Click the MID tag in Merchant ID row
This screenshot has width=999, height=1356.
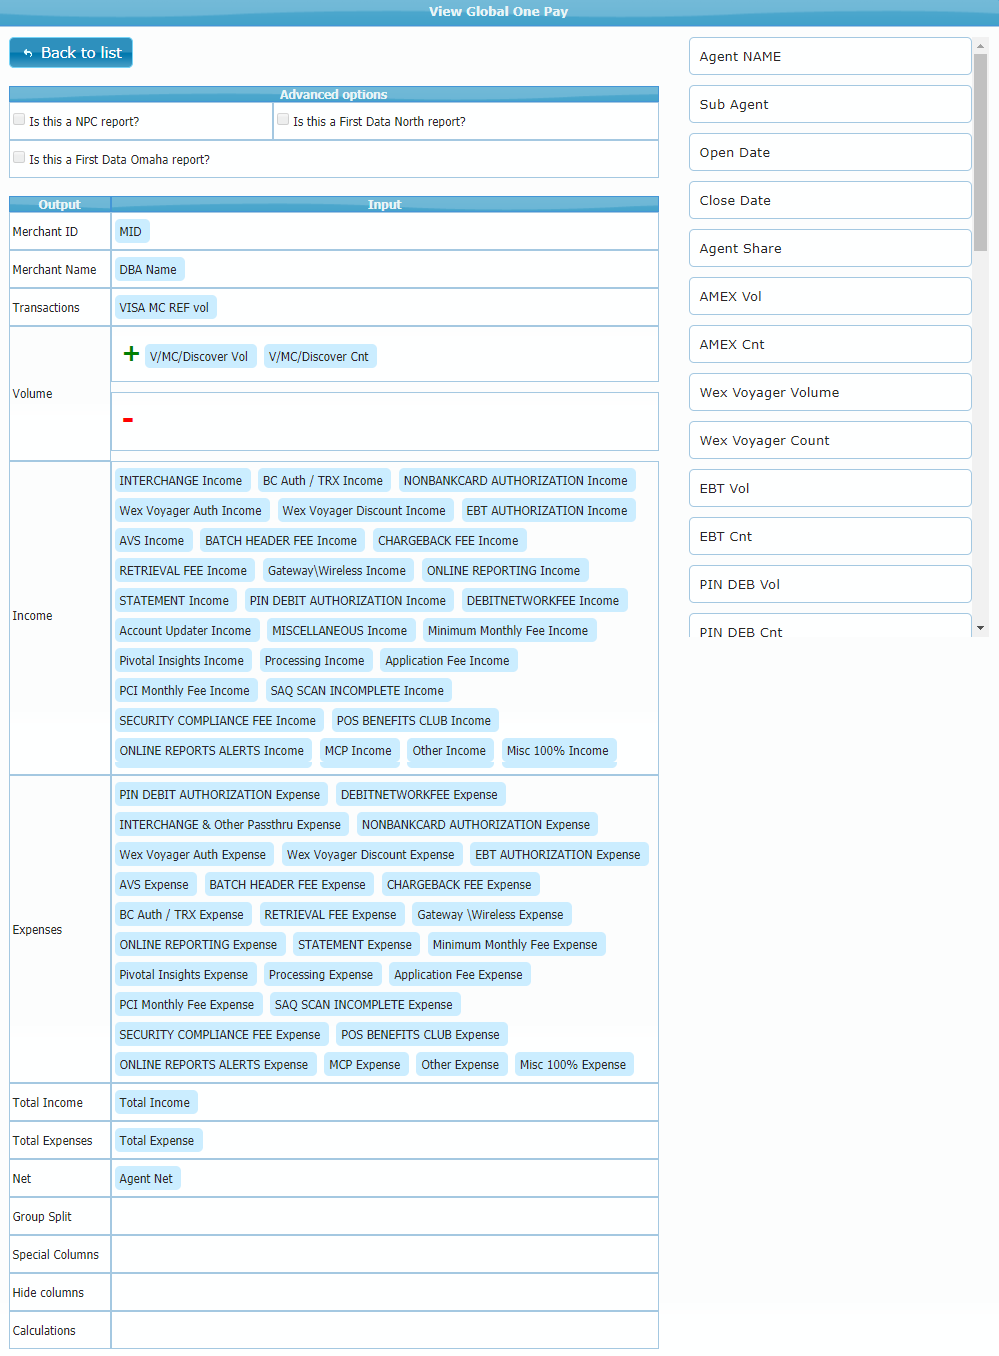tap(131, 232)
